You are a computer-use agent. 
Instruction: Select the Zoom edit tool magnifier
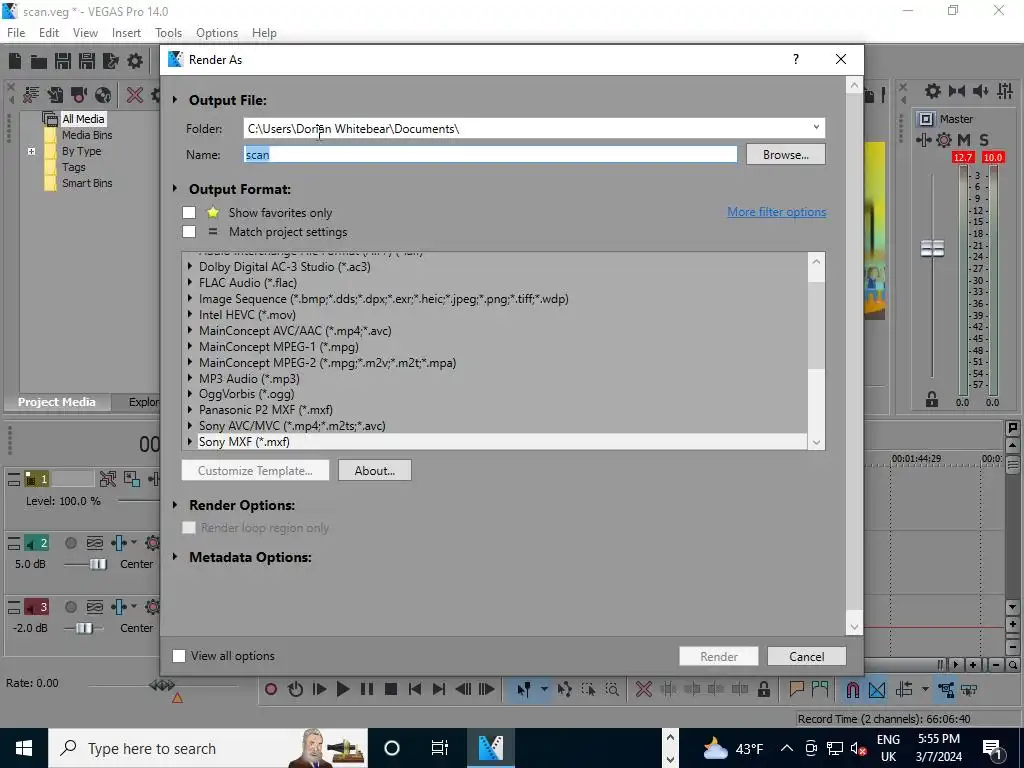612,689
